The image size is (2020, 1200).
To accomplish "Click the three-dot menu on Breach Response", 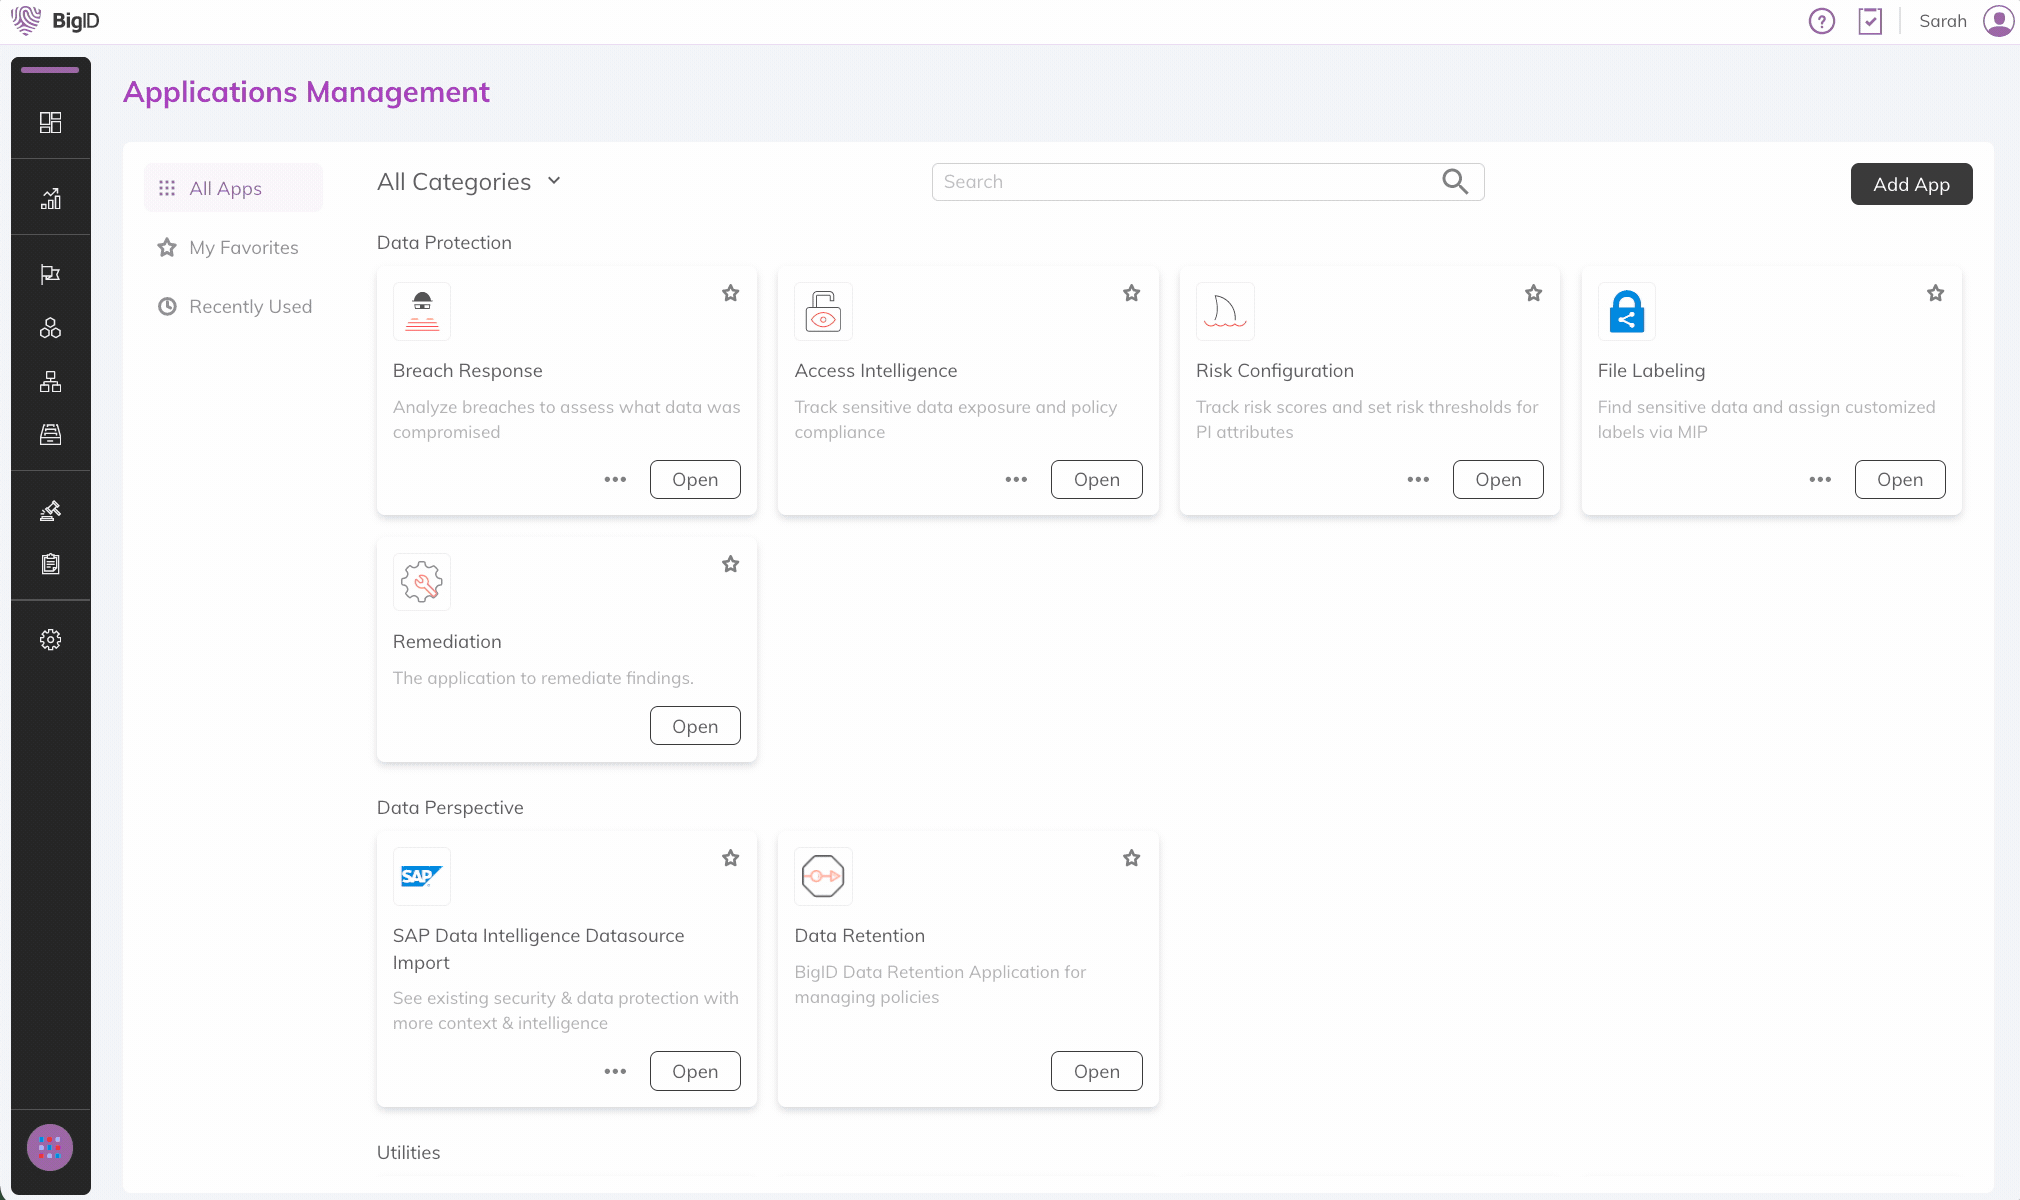I will 614,479.
